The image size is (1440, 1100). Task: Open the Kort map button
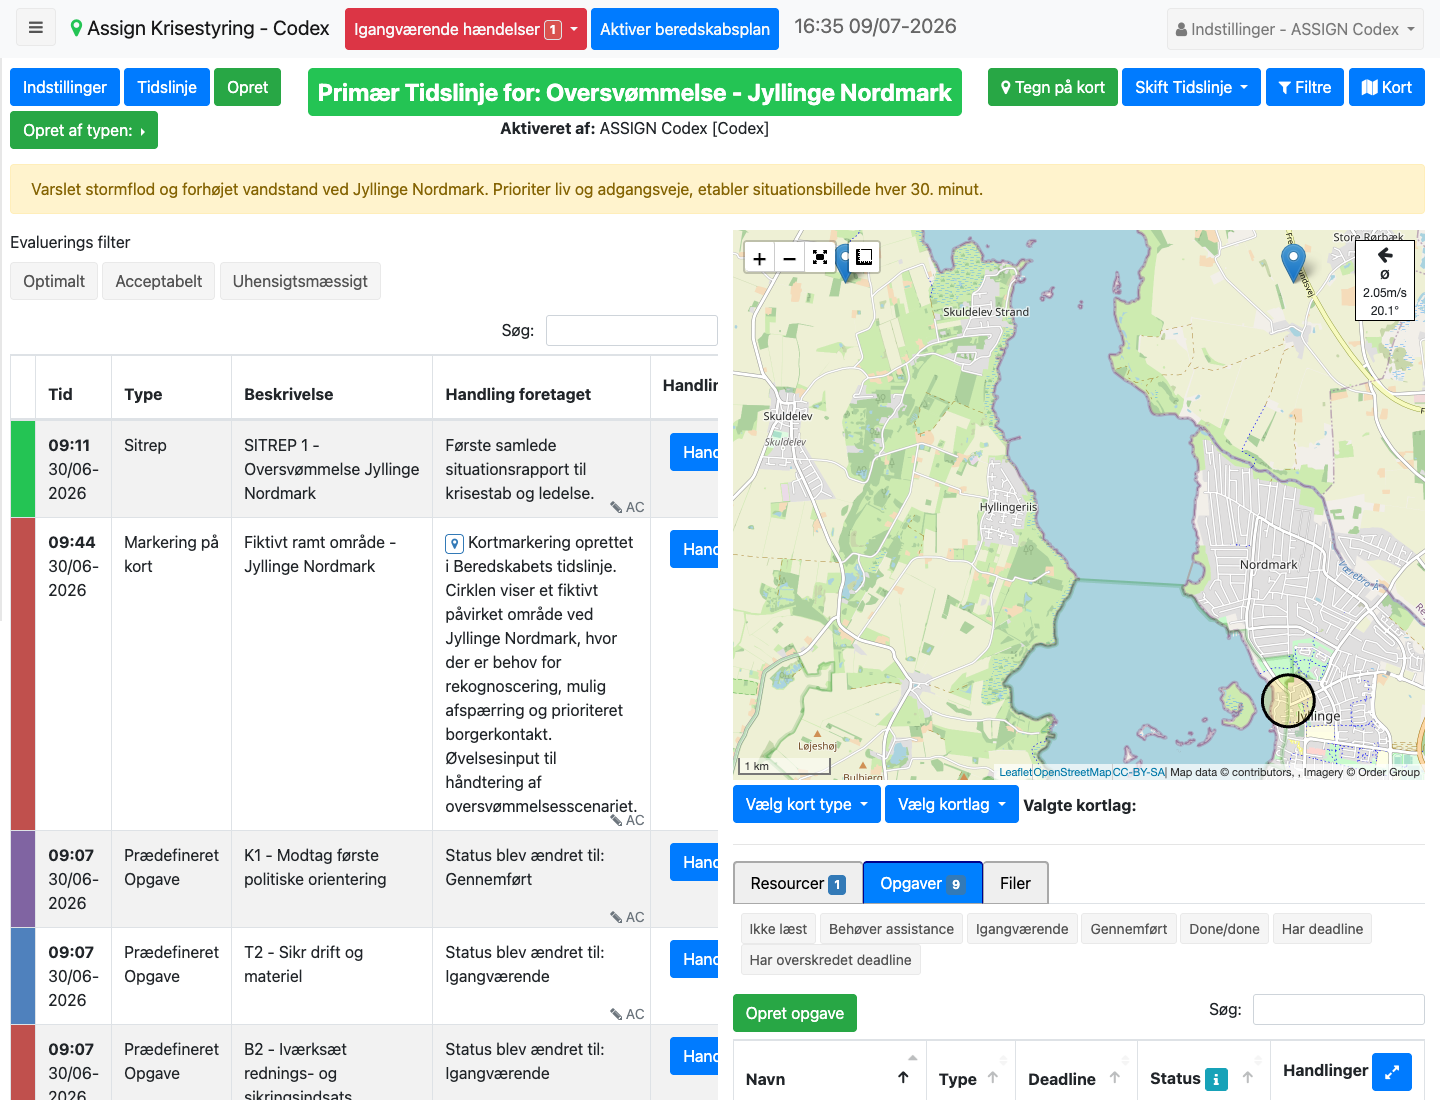pyautogui.click(x=1387, y=87)
